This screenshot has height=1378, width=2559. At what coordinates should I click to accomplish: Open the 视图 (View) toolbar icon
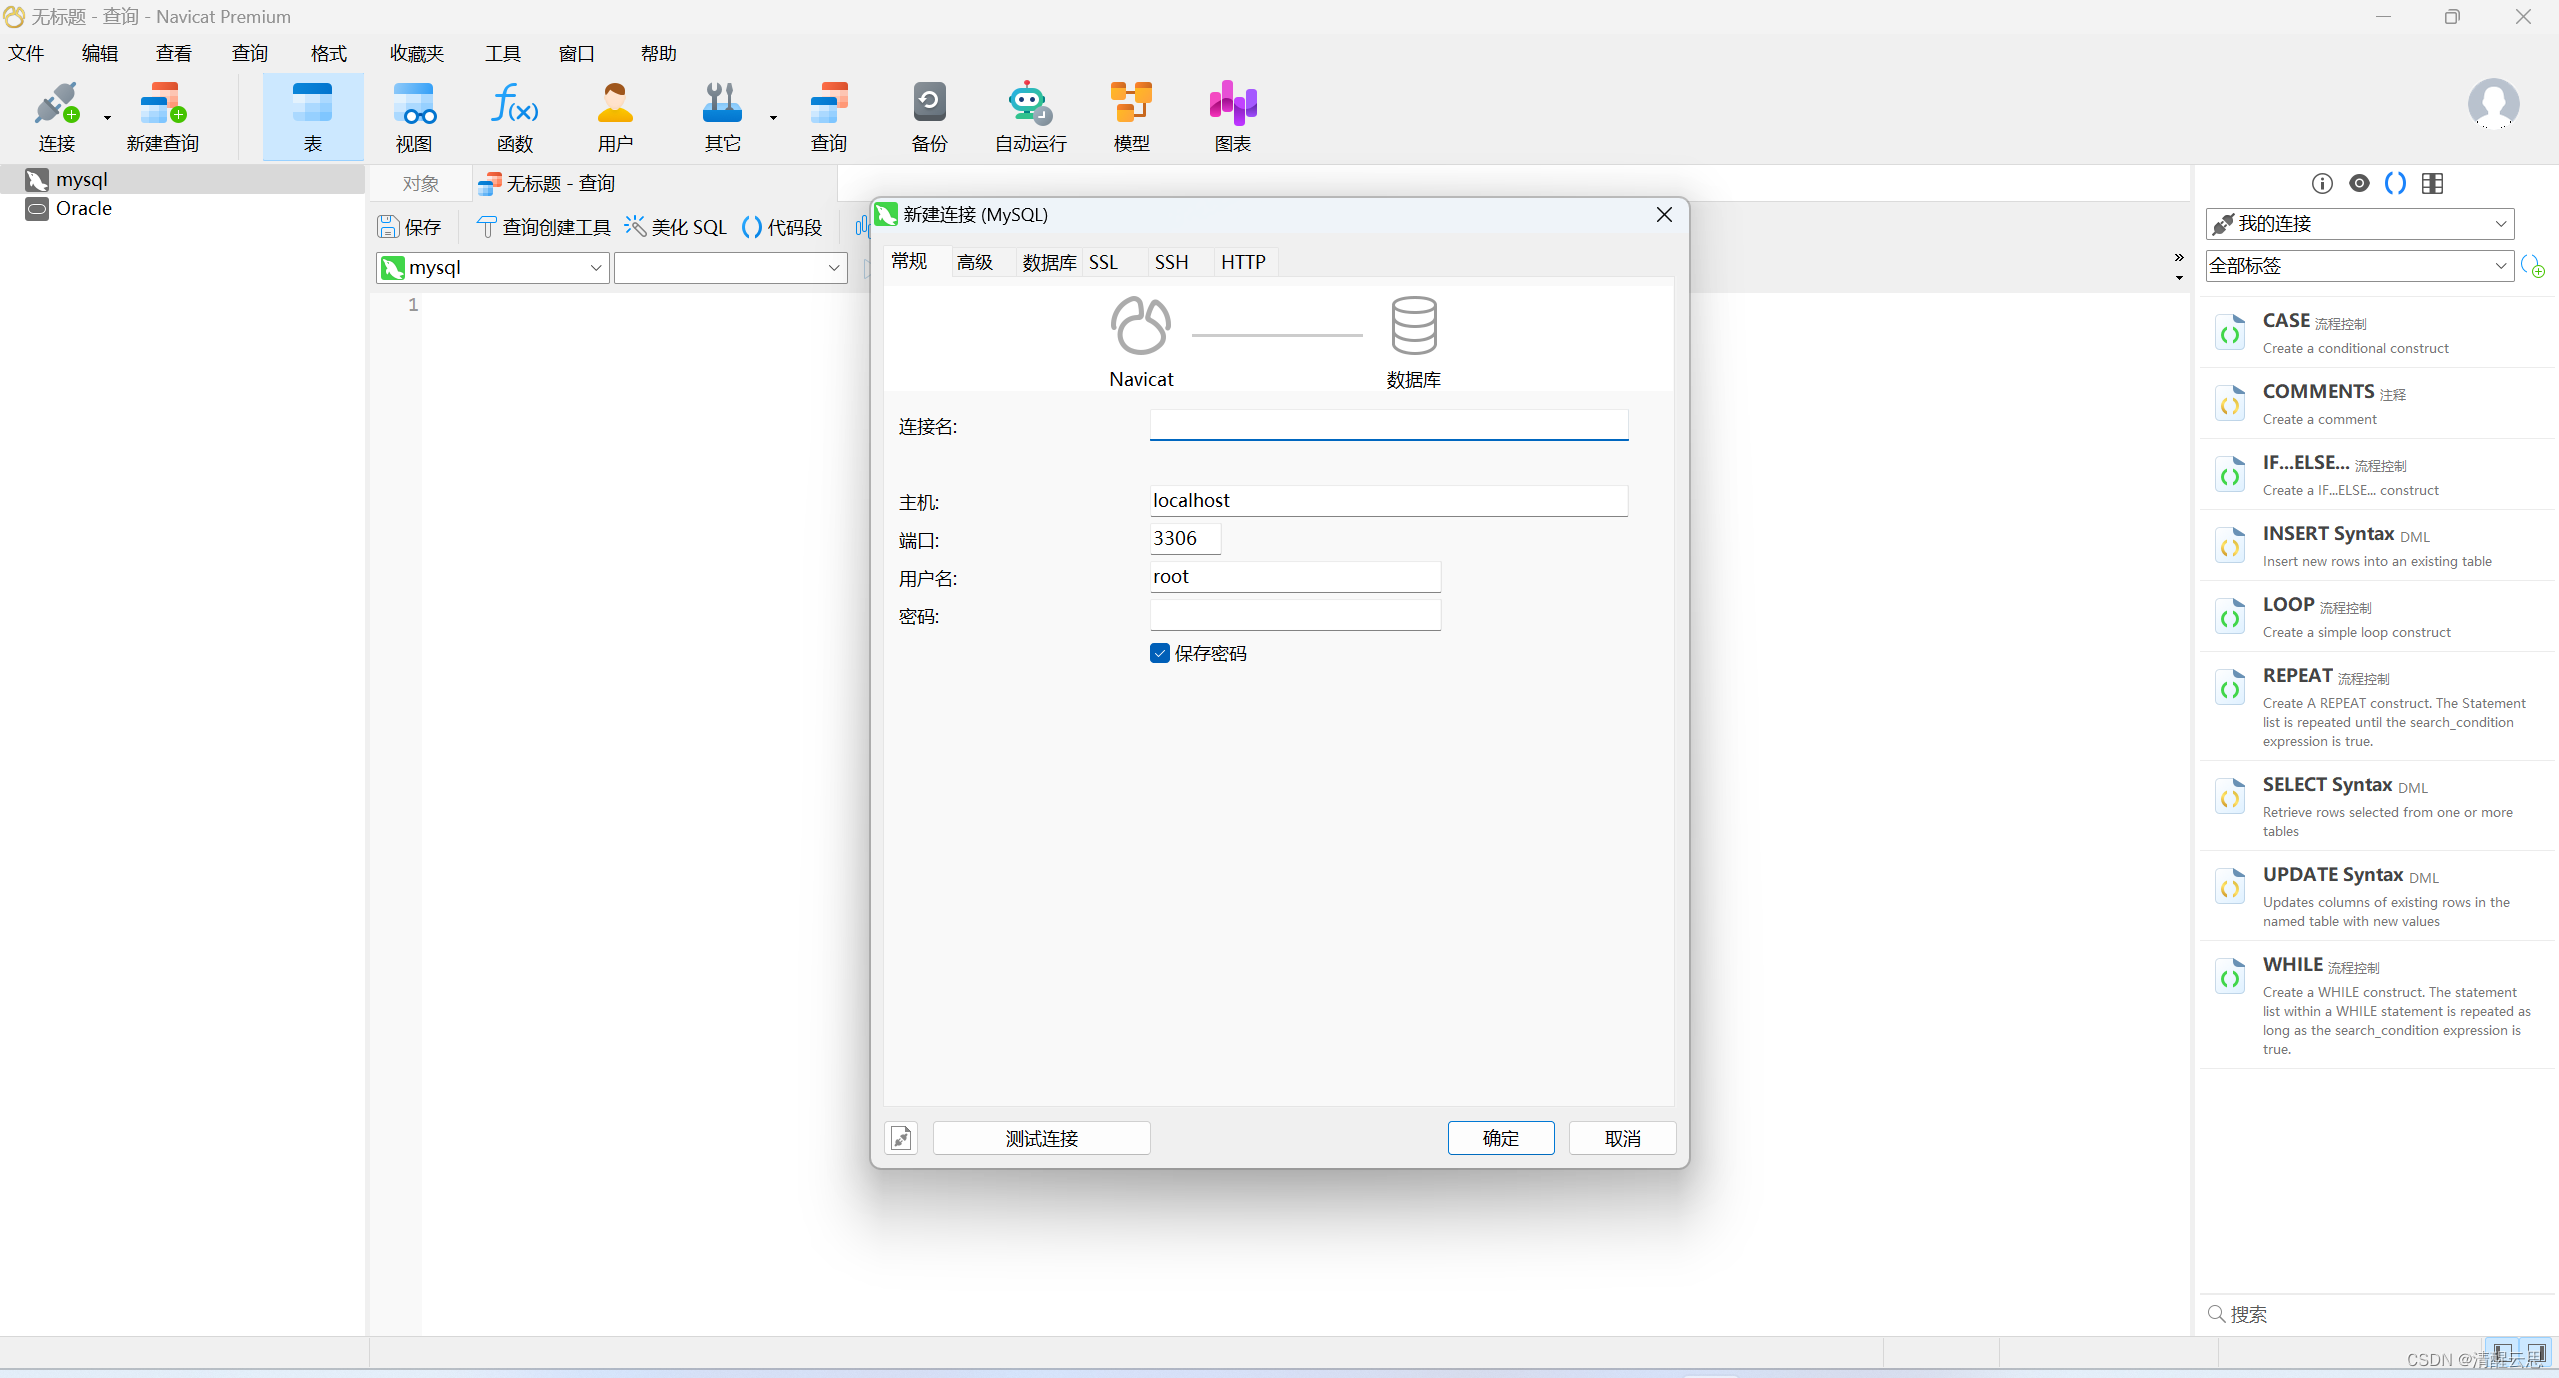(413, 117)
